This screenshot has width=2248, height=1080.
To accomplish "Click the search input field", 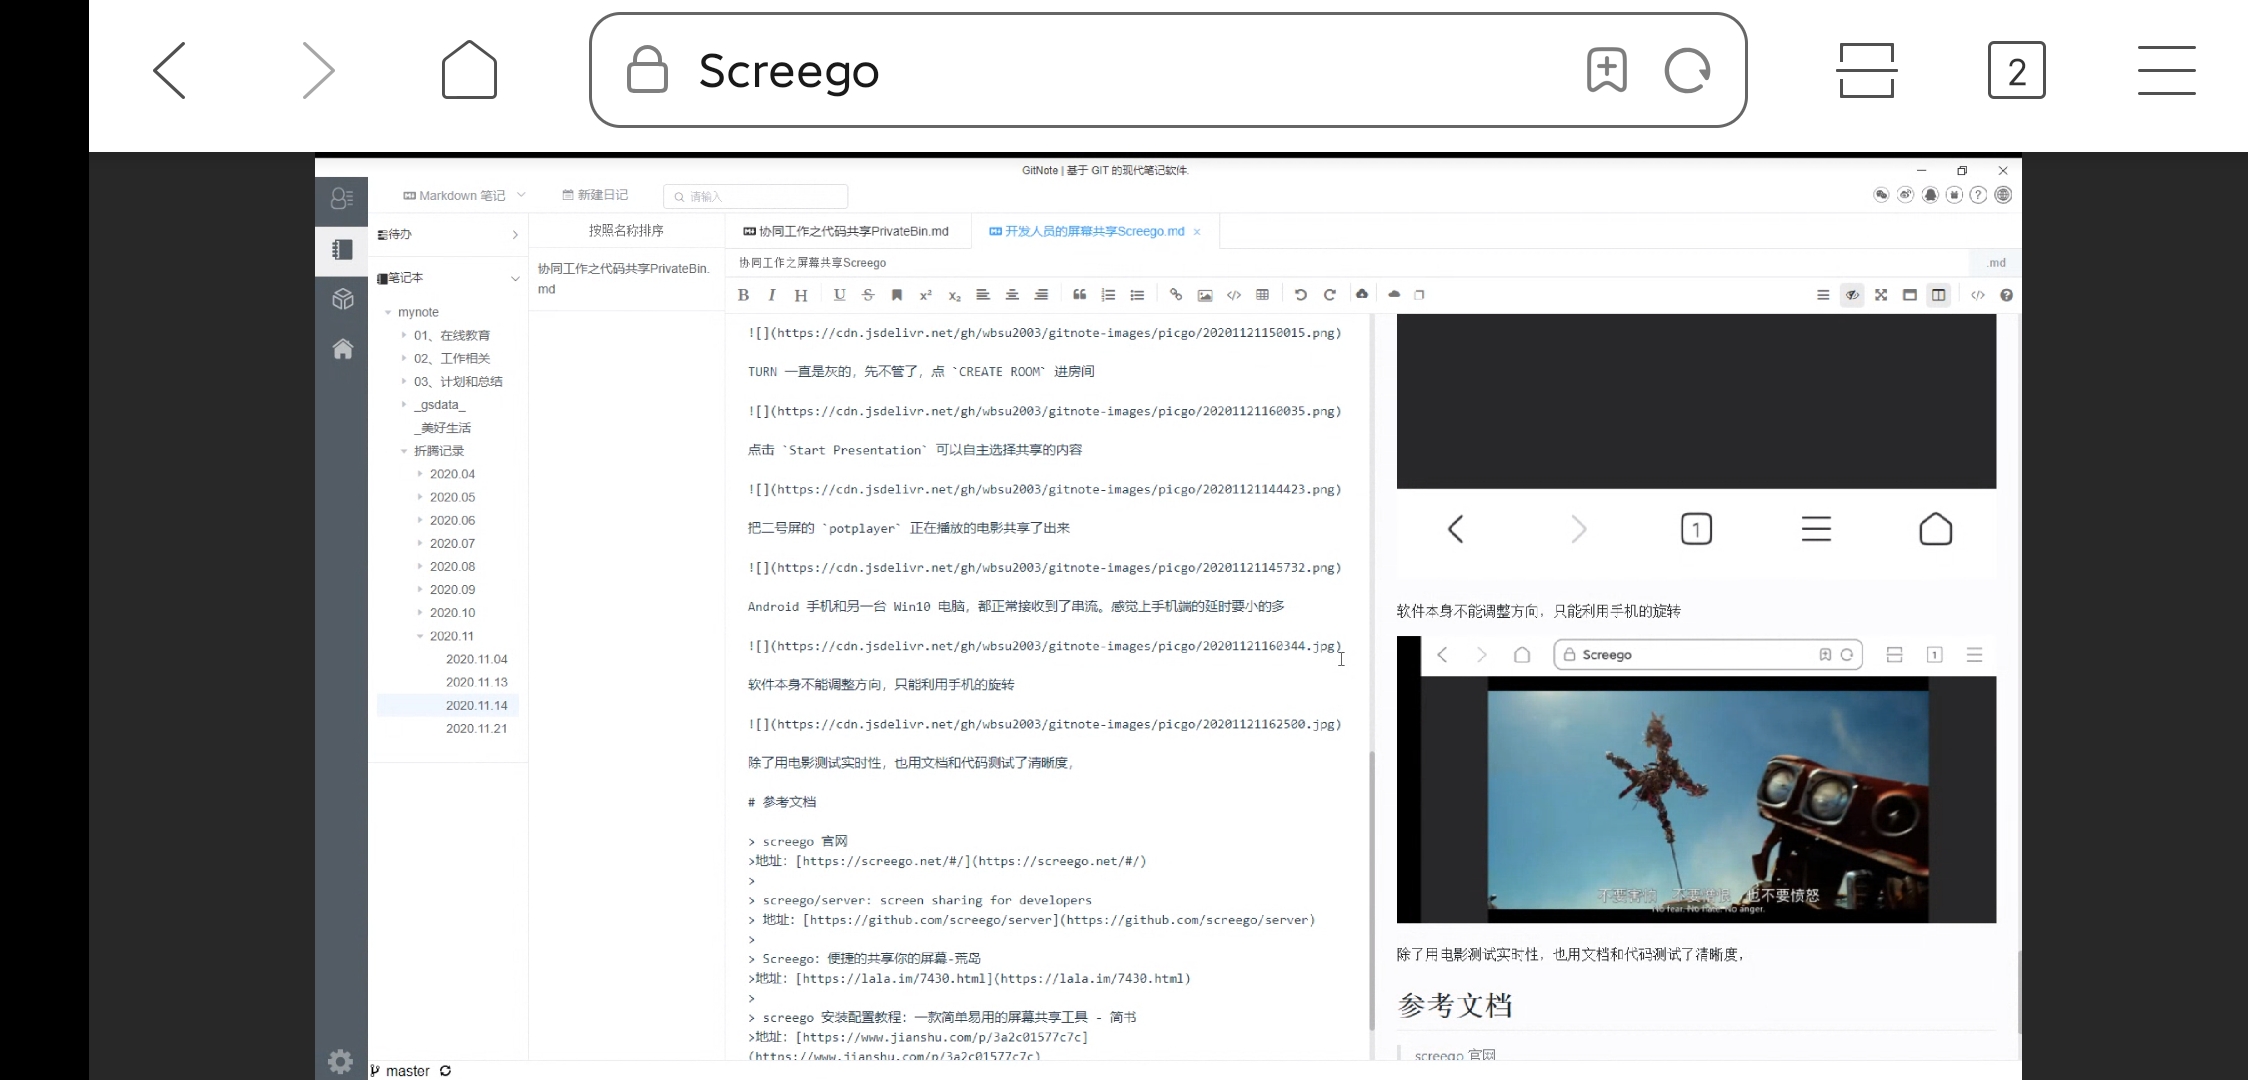I will [x=756, y=196].
